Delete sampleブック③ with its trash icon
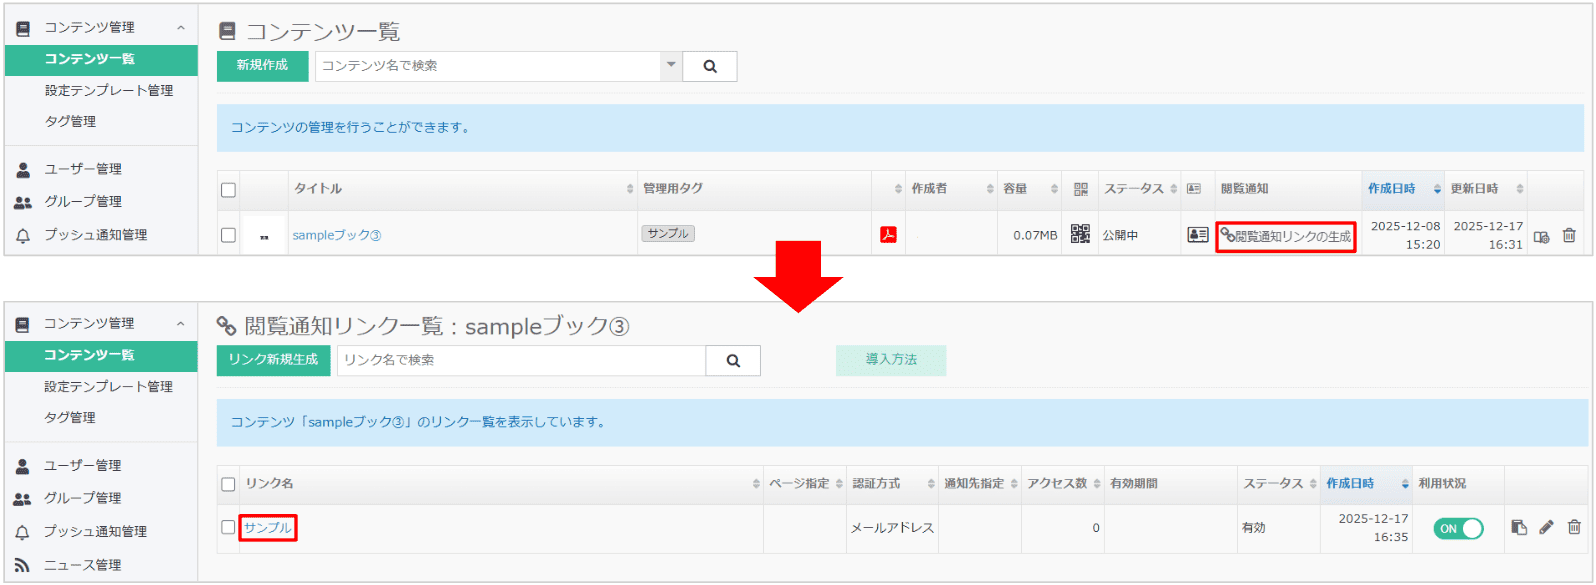This screenshot has width=1596, height=585. (x=1569, y=236)
